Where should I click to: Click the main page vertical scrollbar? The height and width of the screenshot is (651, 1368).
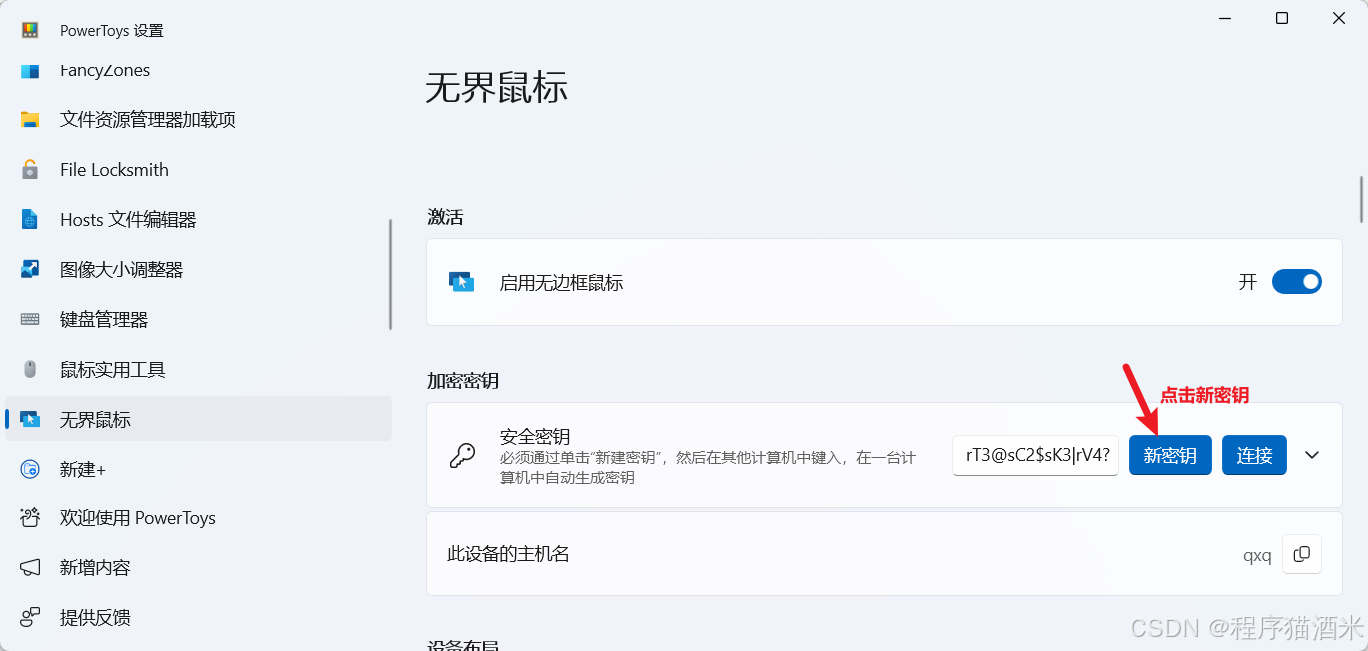tap(1361, 200)
